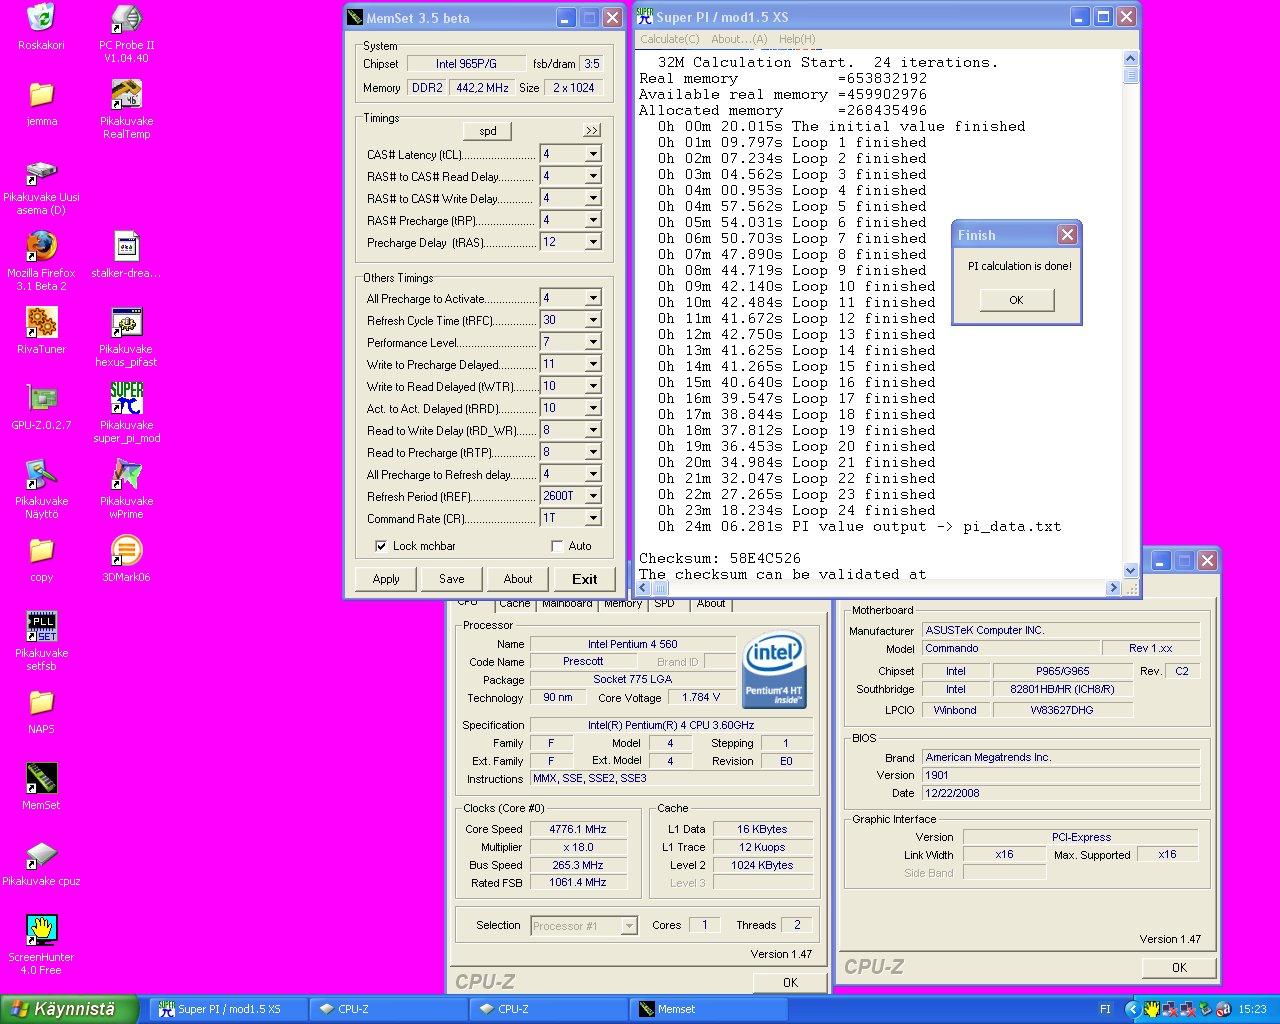Click the spd button in MemSet Timings
Screen dimensions: 1280x1024
pos(488,131)
